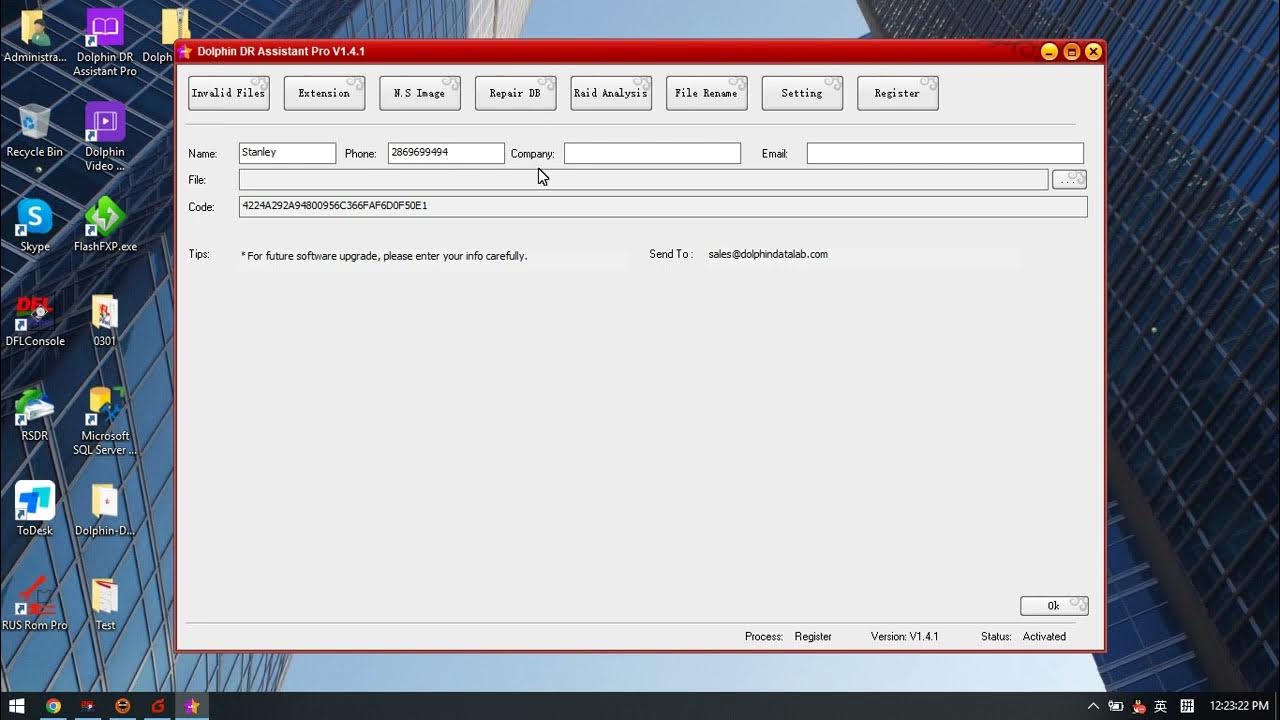Click the sales@dolphindatalab.com address
This screenshot has width=1280, height=720.
point(768,254)
